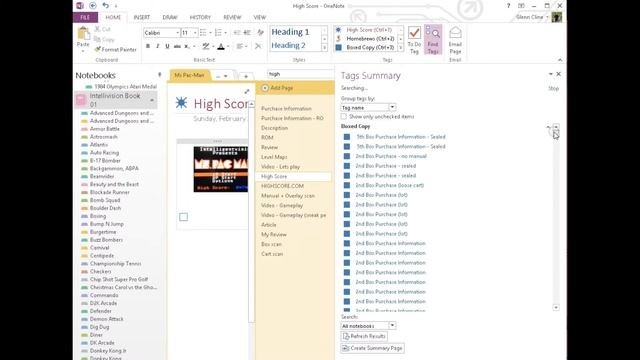The height and width of the screenshot is (360, 640).
Task: Click Create Summary Page button
Action: click(373, 348)
